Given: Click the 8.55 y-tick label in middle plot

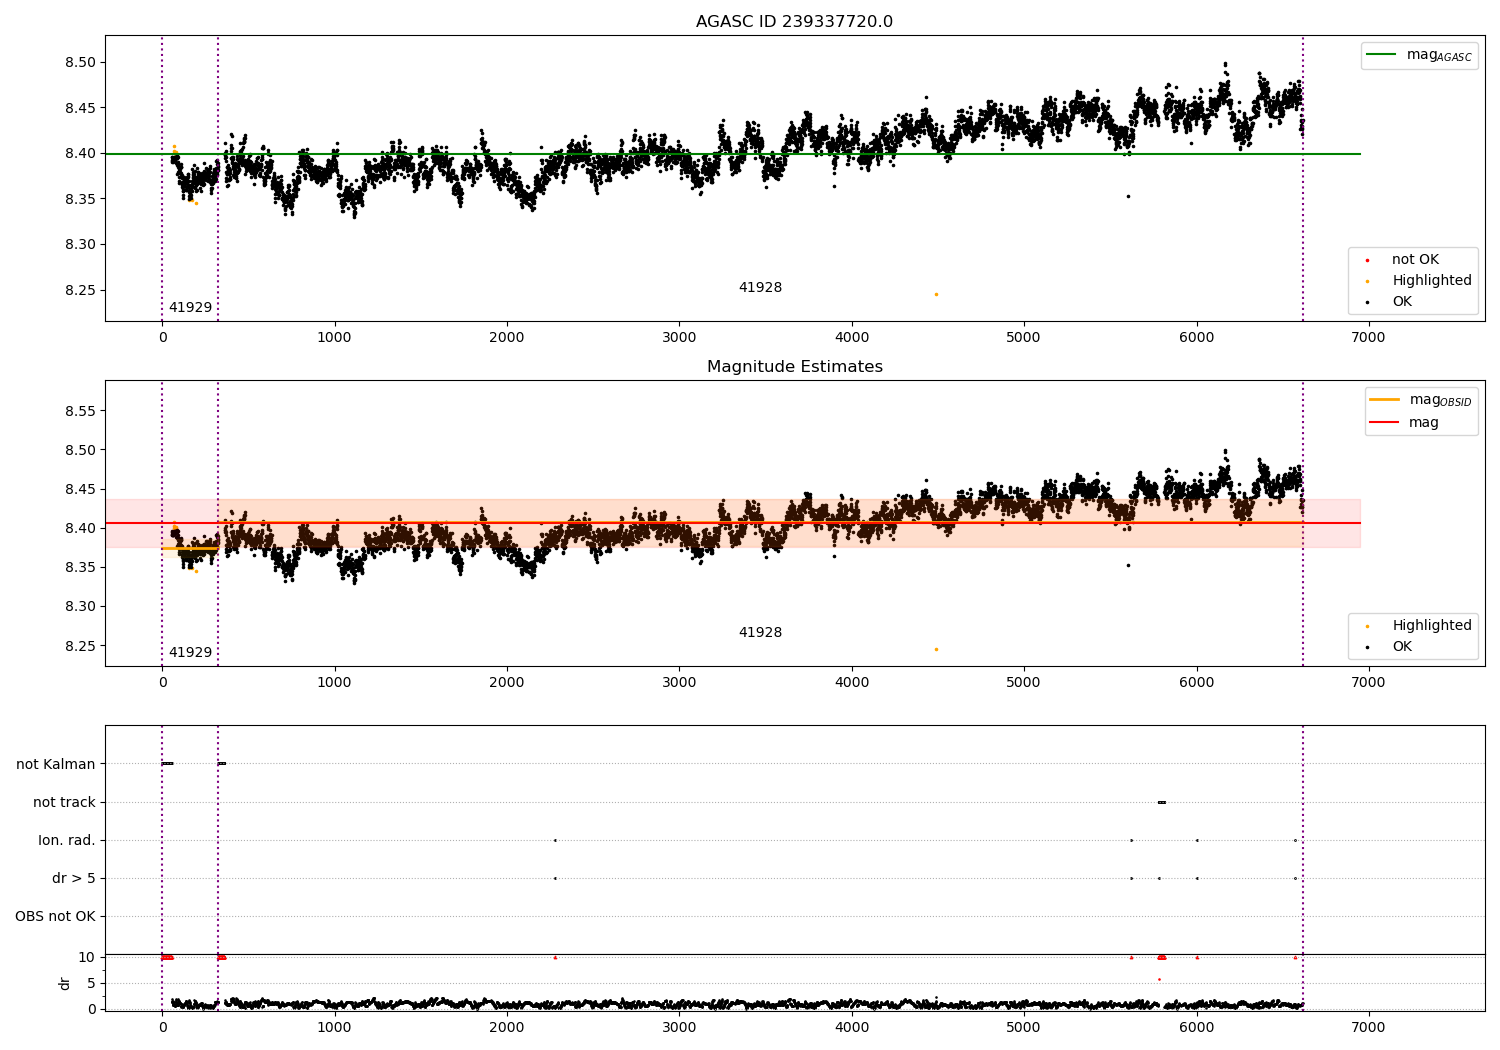Looking at the screenshot, I should (79, 411).
